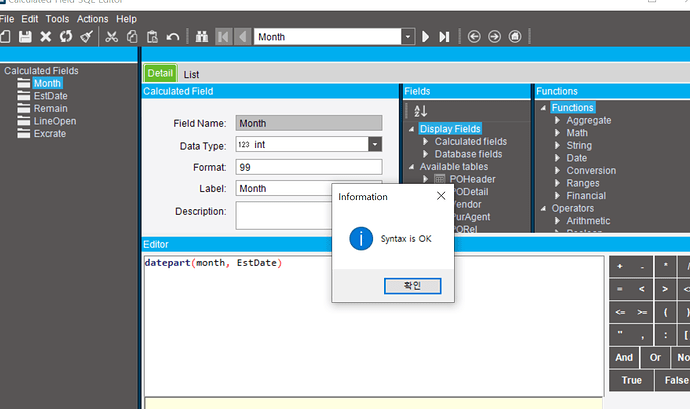Viewport: 690px width, 409px height.
Task: Switch to the List tab
Action: point(191,74)
